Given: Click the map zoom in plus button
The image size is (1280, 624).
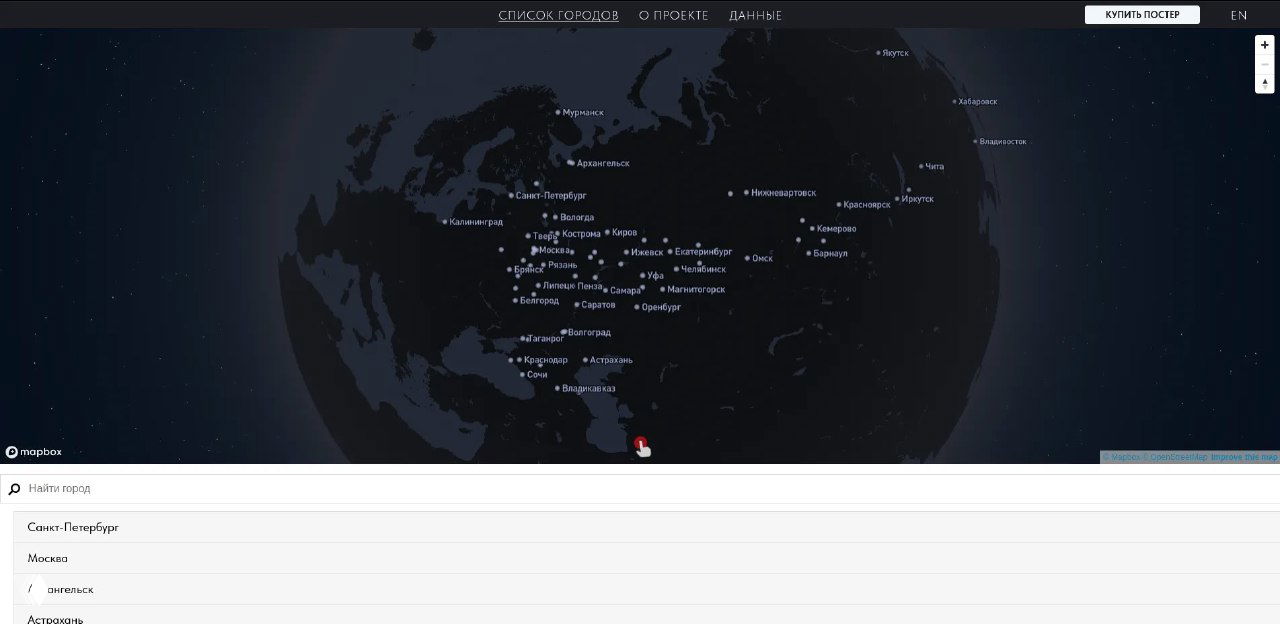Looking at the screenshot, I should pos(1265,45).
